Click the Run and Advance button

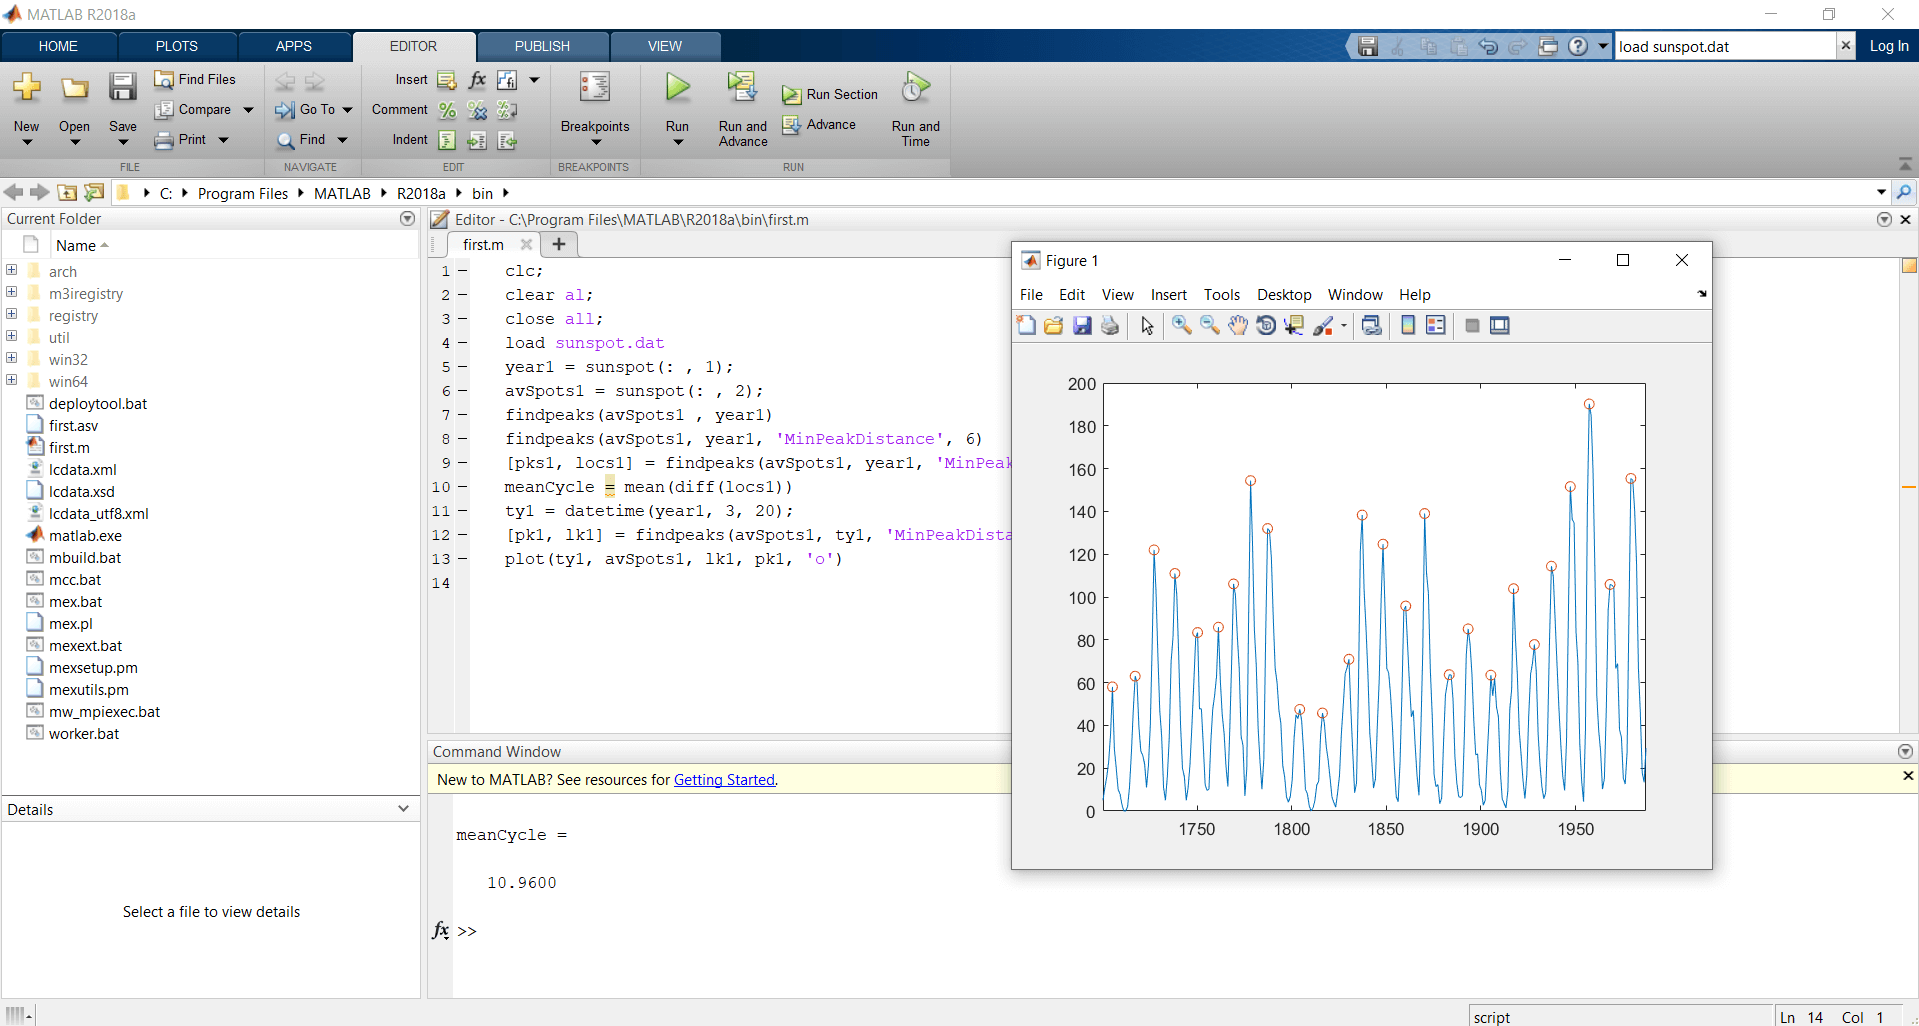741,110
